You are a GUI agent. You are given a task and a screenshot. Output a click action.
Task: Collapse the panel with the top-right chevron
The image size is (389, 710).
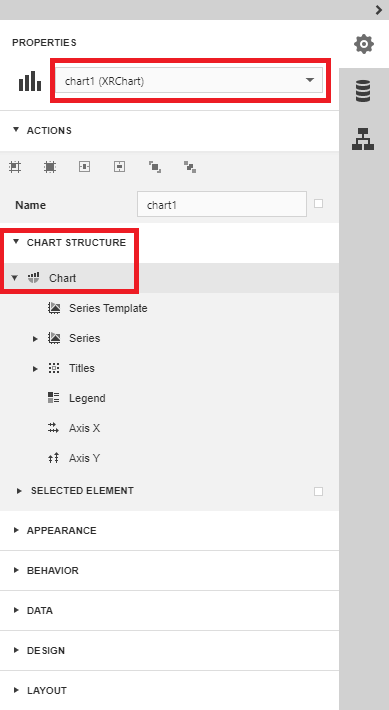(379, 10)
